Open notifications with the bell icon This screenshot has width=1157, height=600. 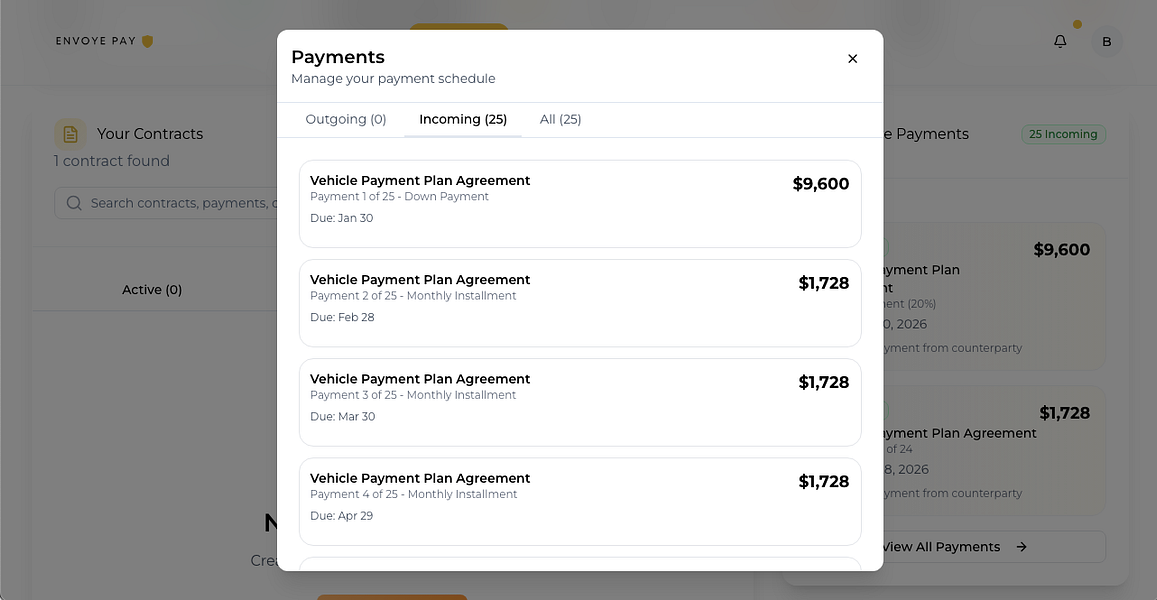coord(1060,42)
